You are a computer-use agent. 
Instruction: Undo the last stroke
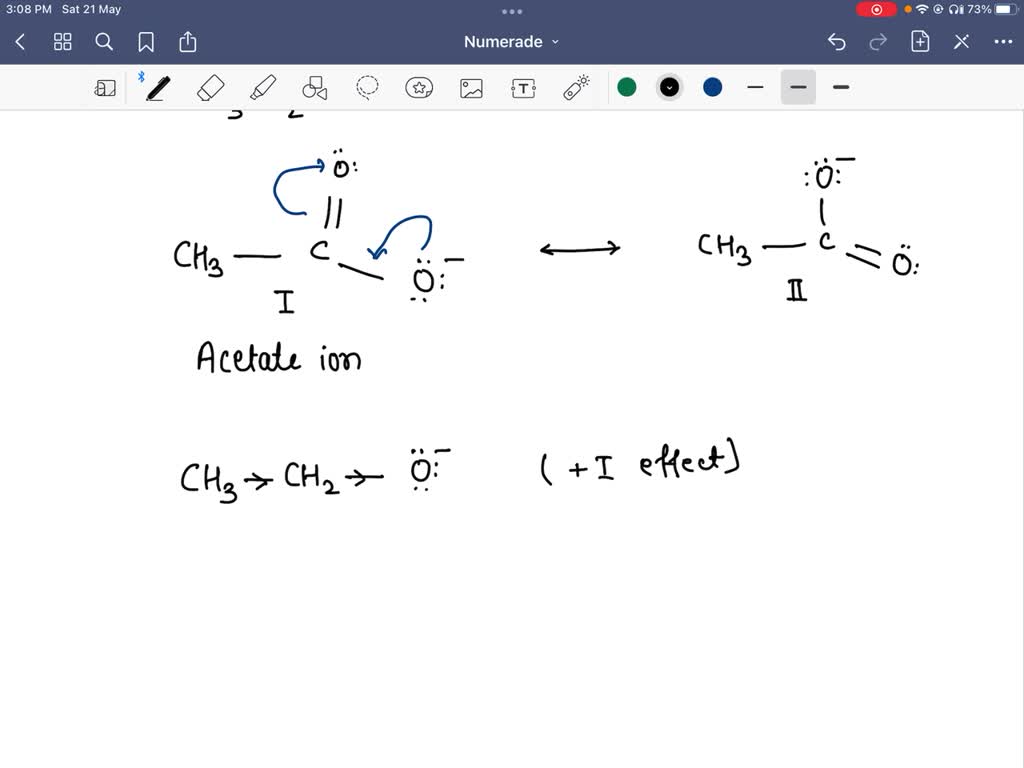pyautogui.click(x=837, y=41)
